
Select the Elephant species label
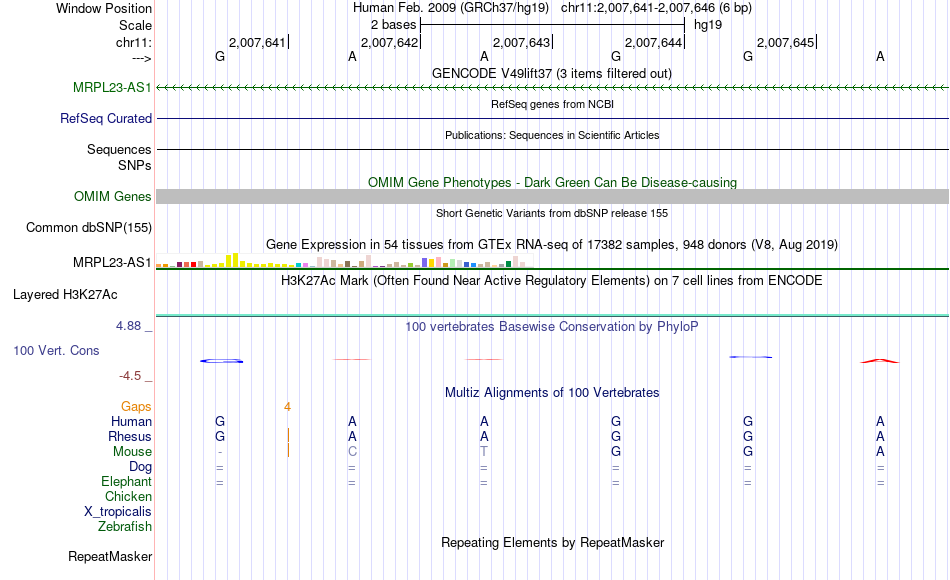coord(126,482)
